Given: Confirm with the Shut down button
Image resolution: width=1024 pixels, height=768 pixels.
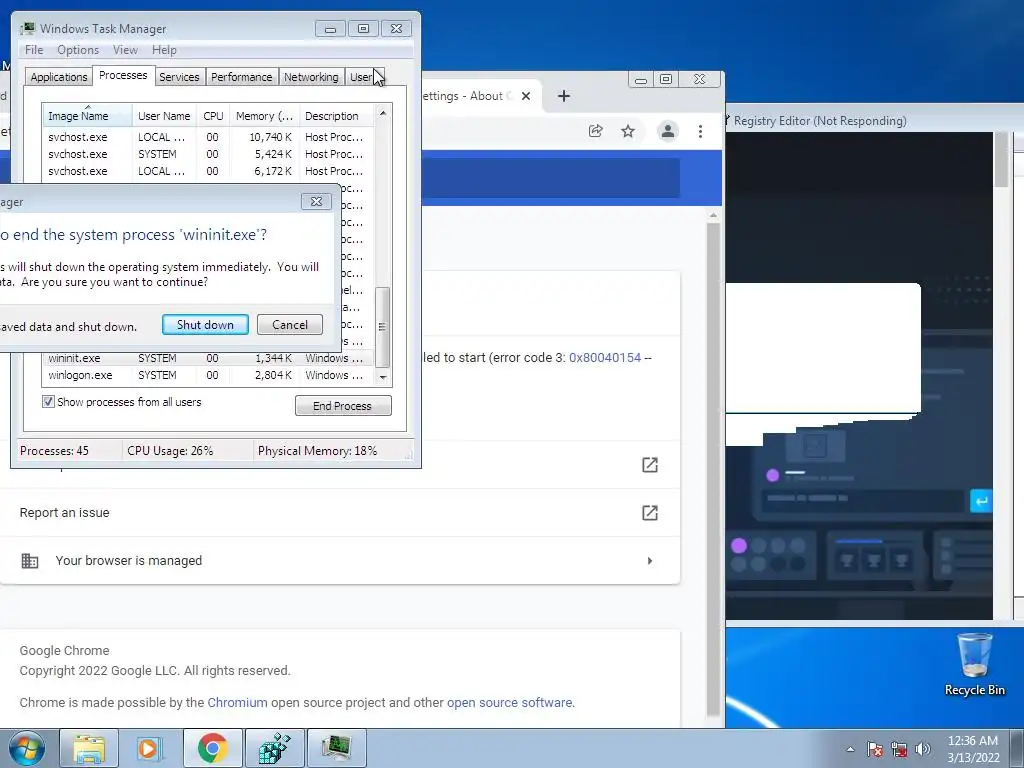Looking at the screenshot, I should tap(205, 325).
